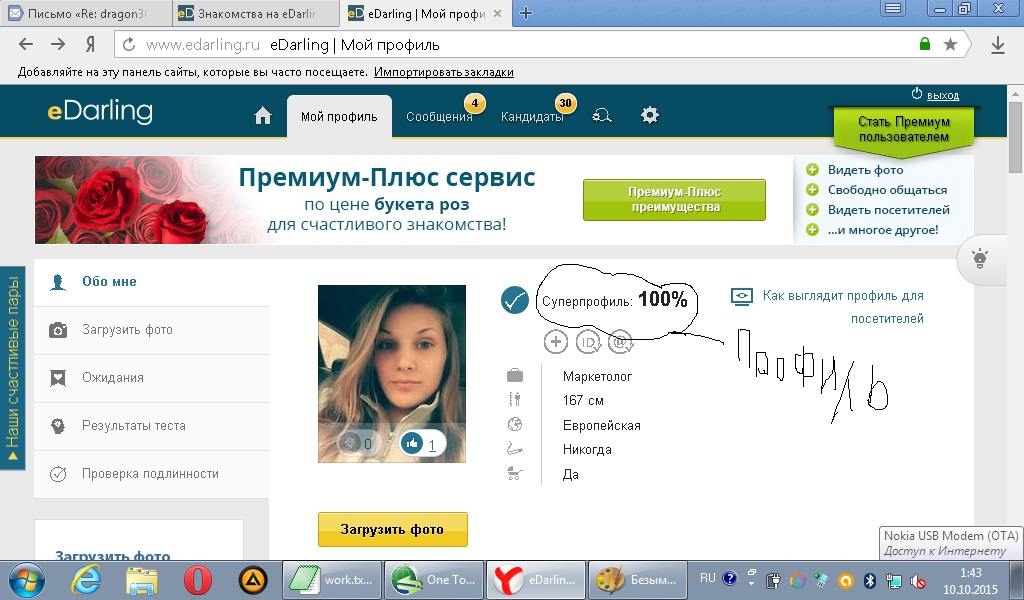Image resolution: width=1024 pixels, height=600 pixels.
Task: Click the profile photo
Action: (x=392, y=373)
